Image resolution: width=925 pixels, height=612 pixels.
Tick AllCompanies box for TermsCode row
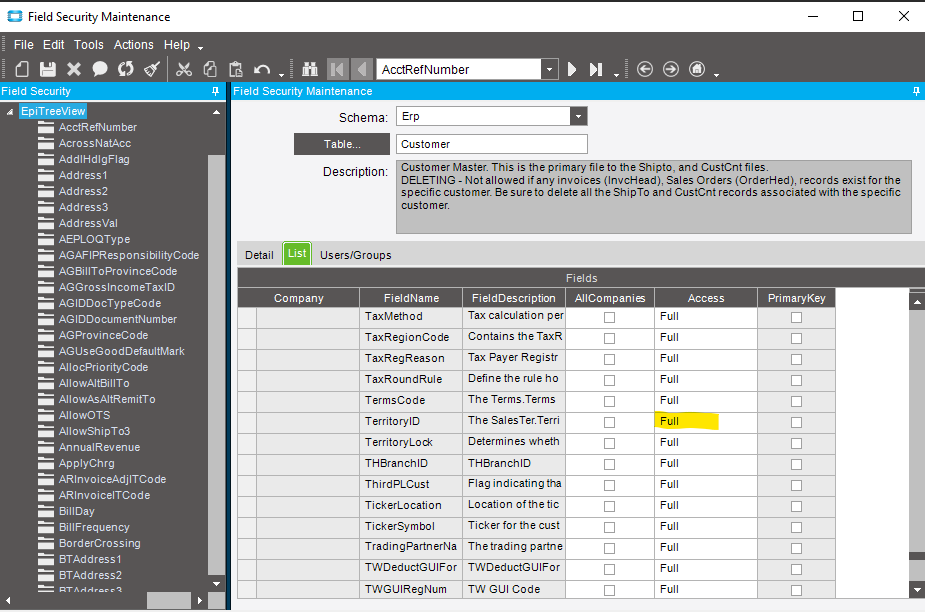coord(609,401)
